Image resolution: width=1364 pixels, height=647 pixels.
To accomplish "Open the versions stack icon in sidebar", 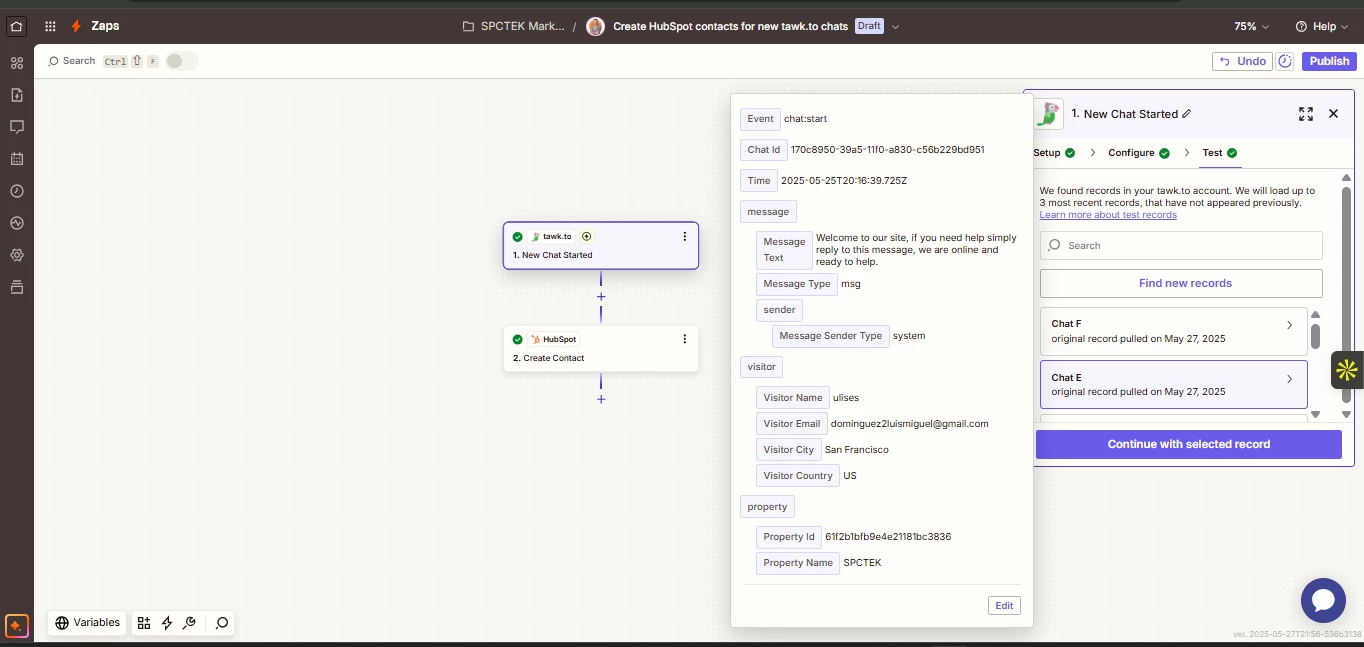I will pyautogui.click(x=16, y=287).
